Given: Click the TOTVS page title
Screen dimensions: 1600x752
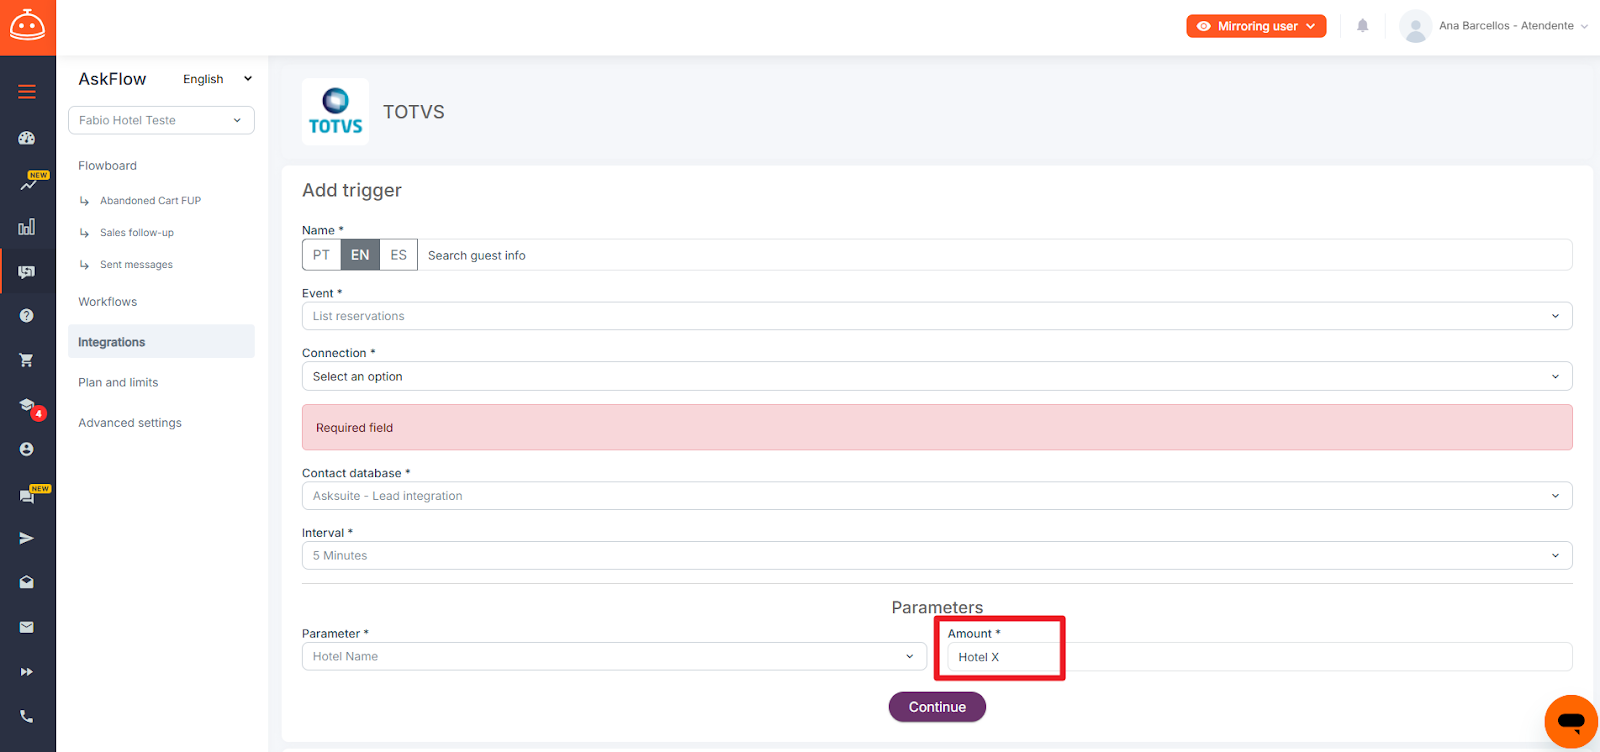Looking at the screenshot, I should [x=414, y=112].
